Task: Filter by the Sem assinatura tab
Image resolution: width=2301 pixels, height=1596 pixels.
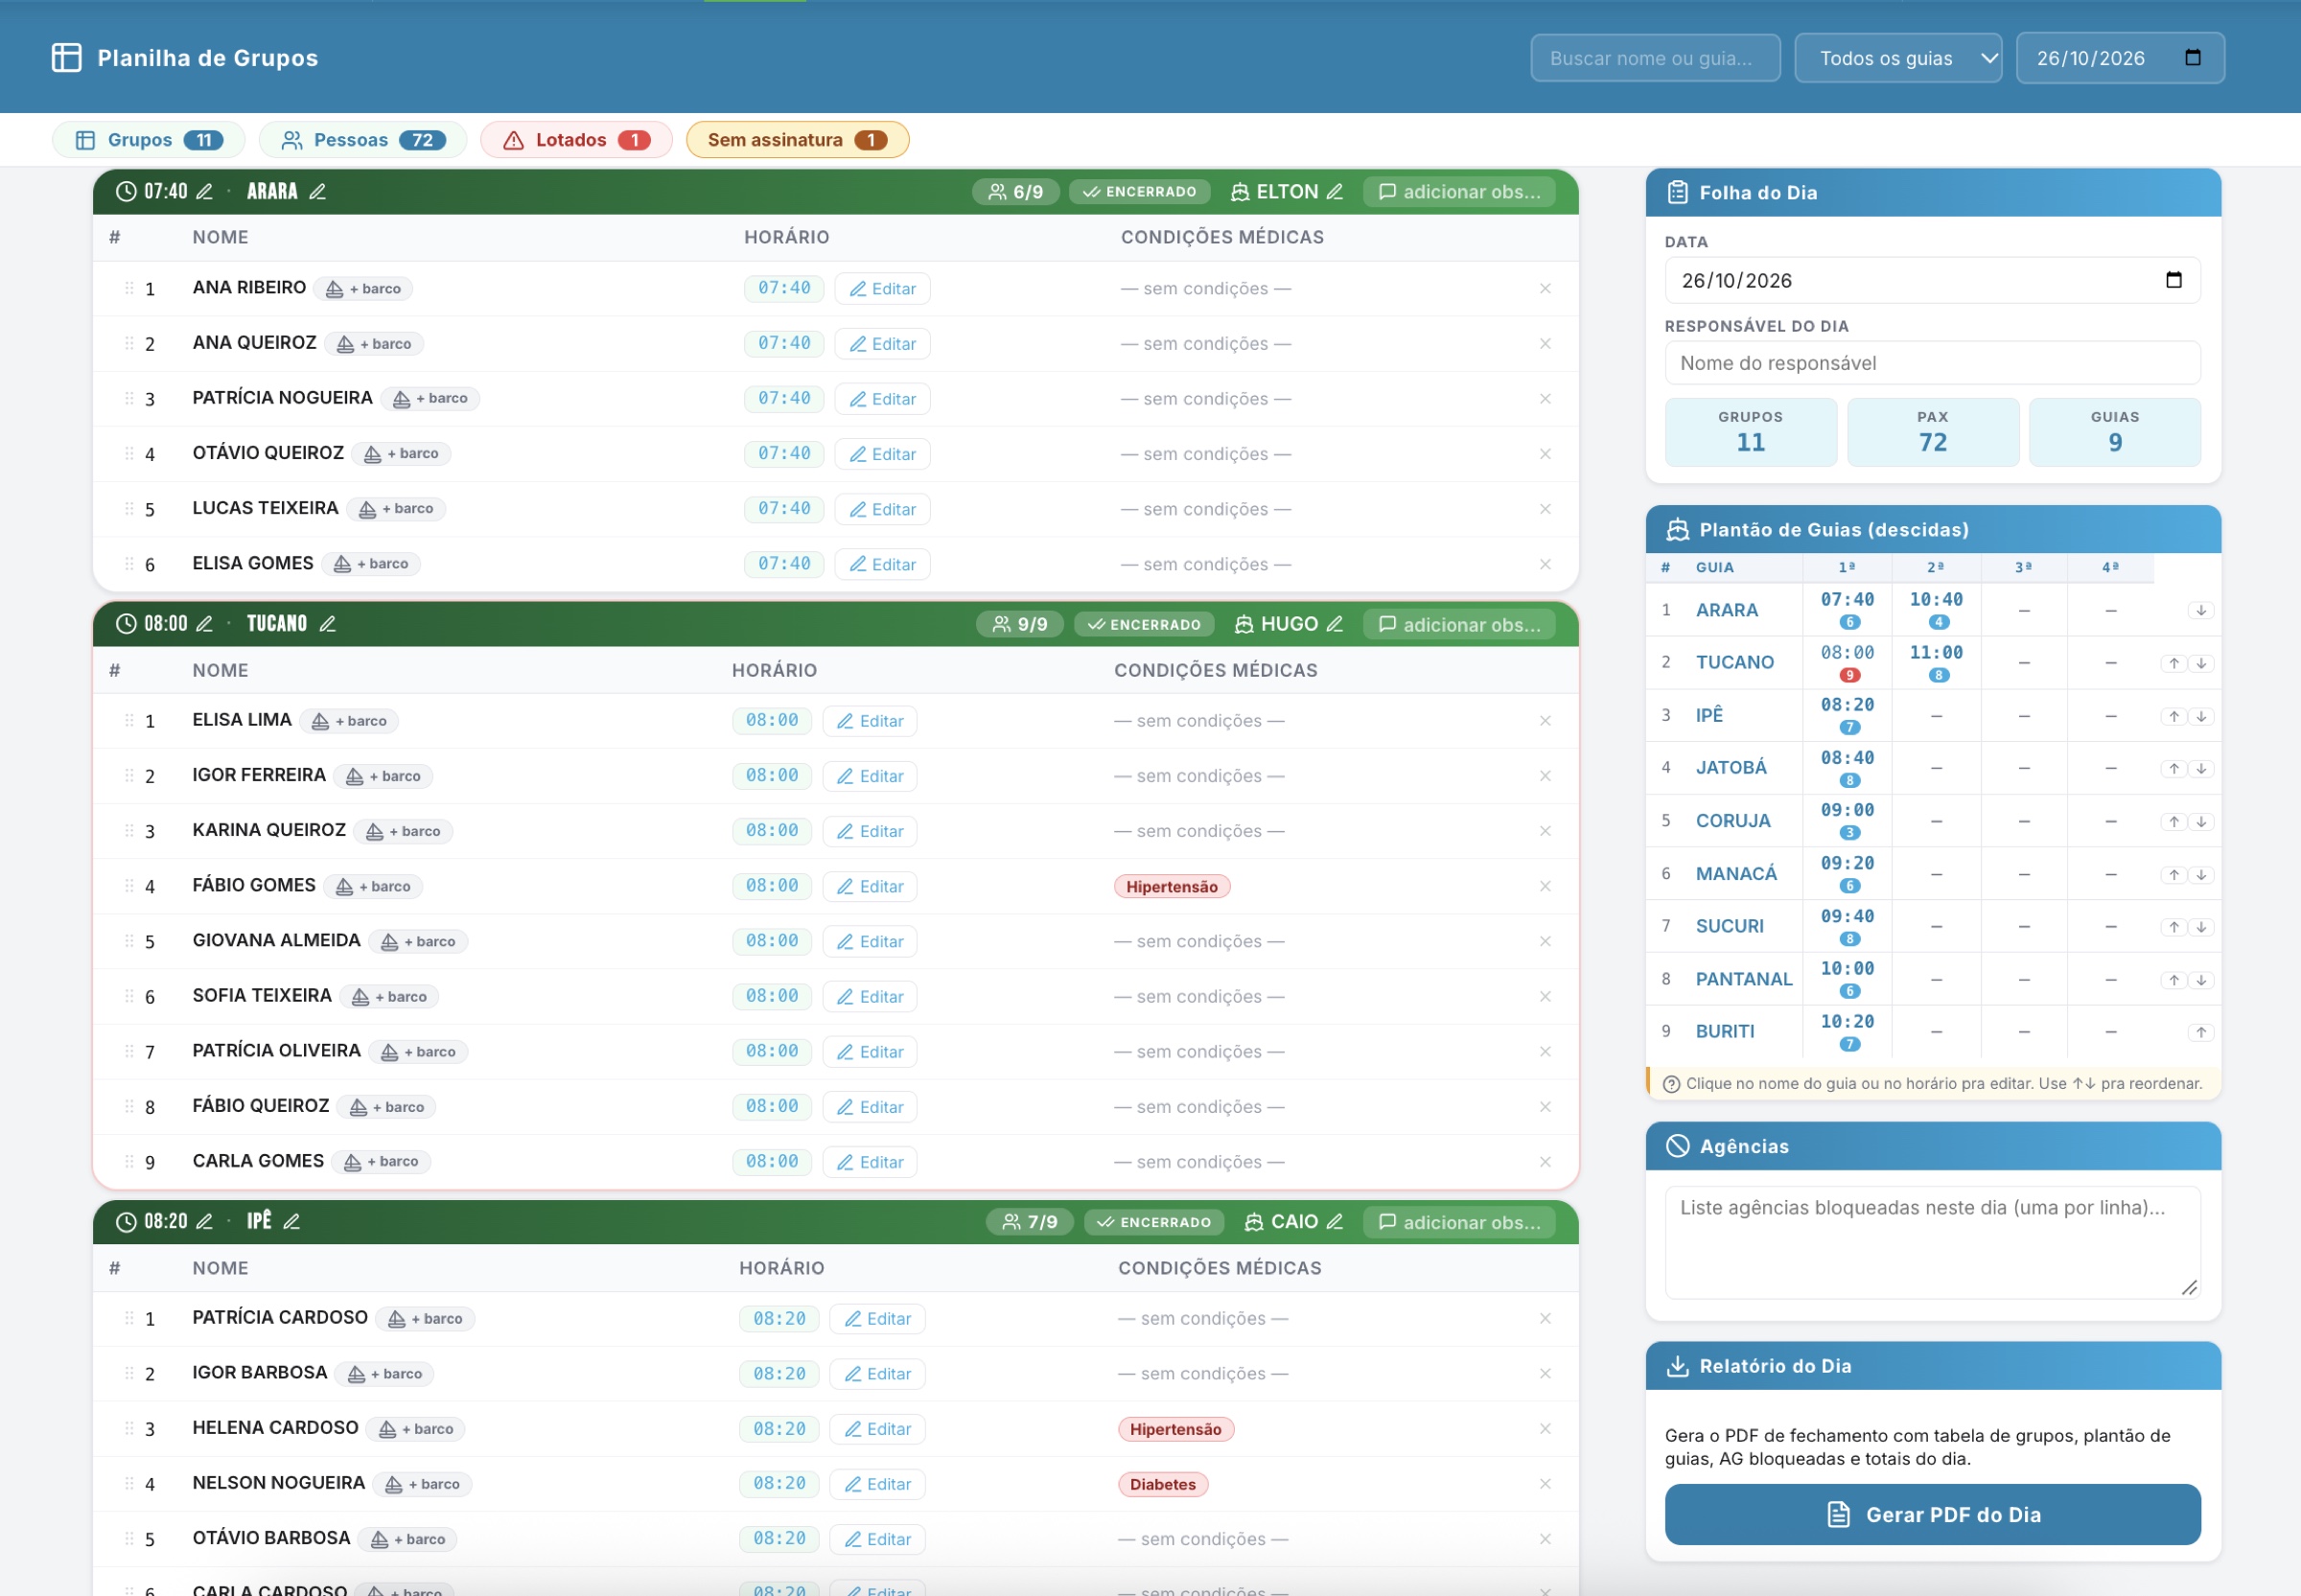Action: click(797, 140)
